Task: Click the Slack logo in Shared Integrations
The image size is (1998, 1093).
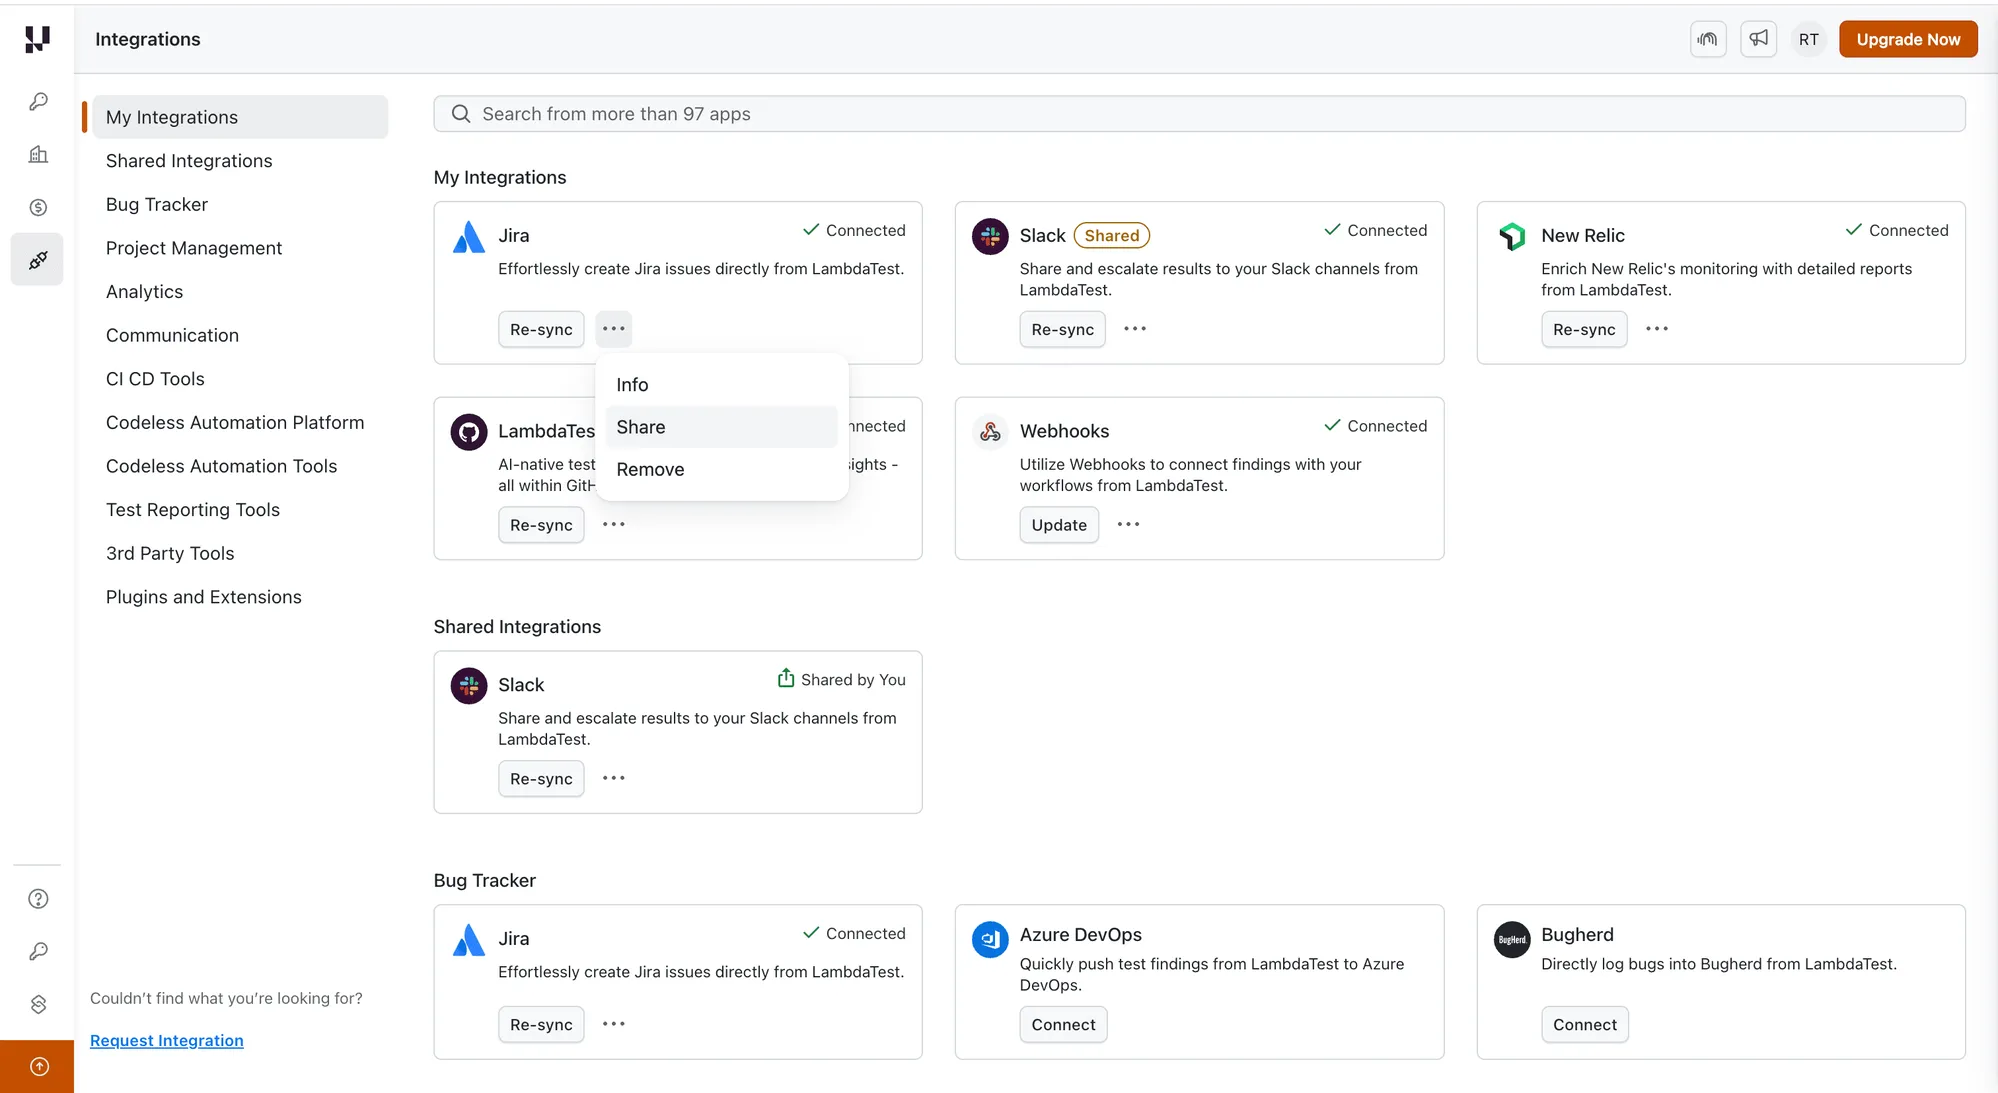Action: 468,686
